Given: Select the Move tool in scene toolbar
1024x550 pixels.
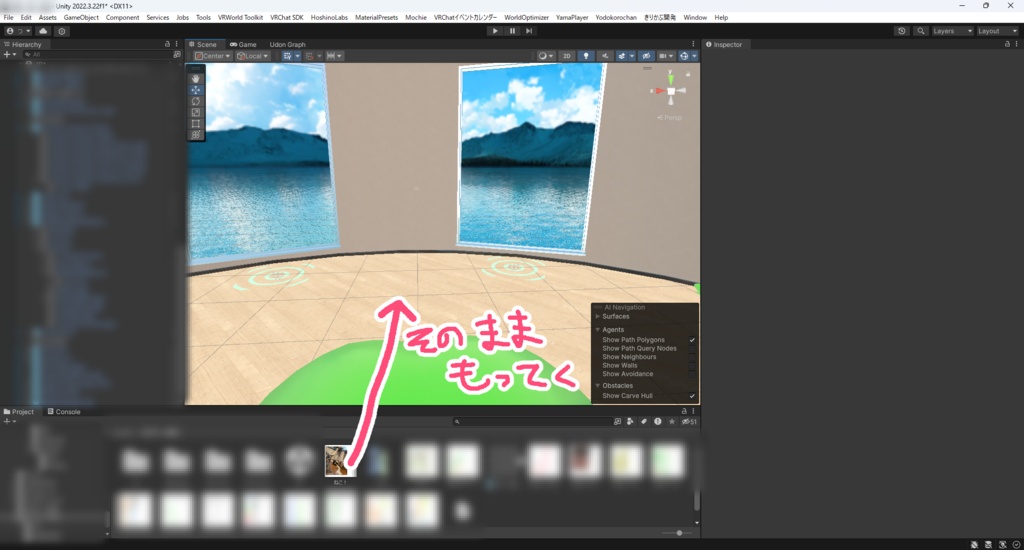Looking at the screenshot, I should [195, 90].
